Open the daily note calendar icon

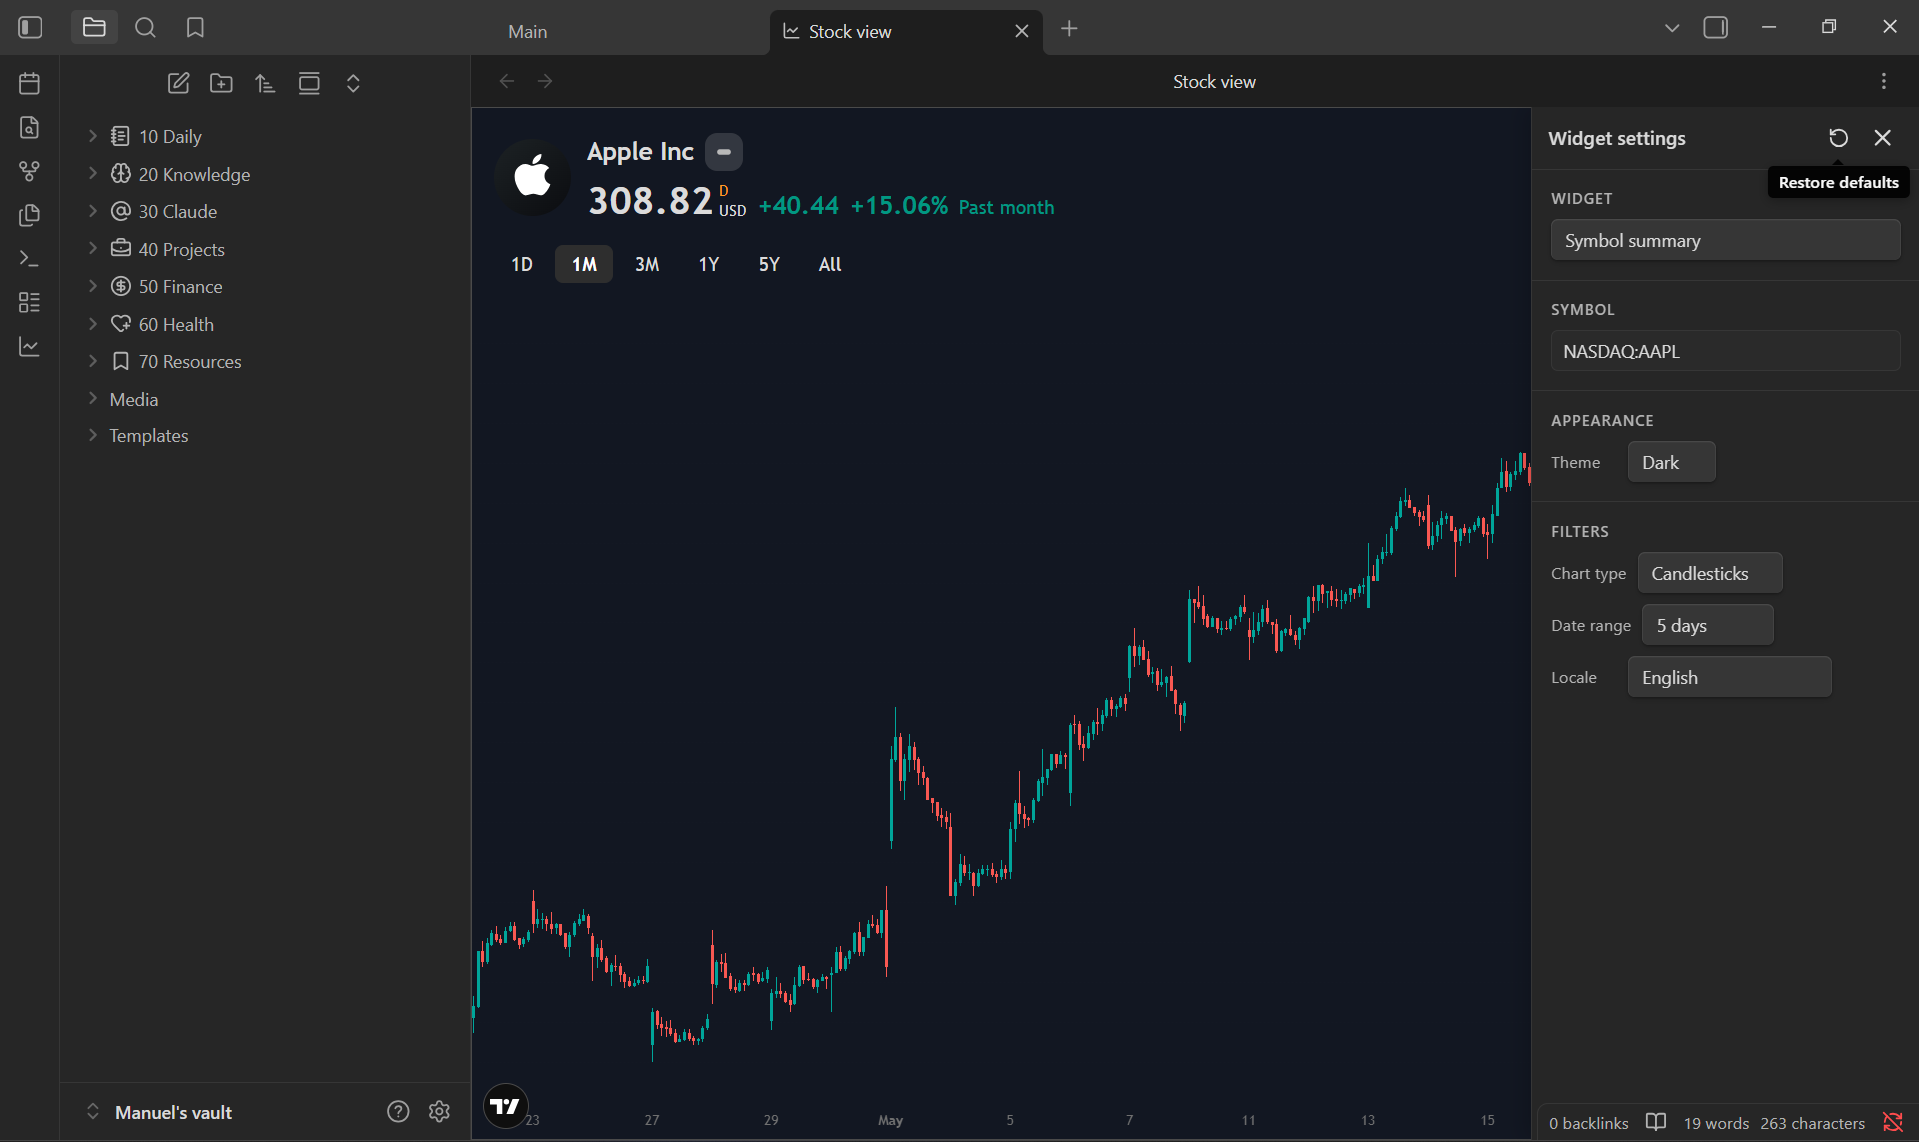(x=30, y=83)
